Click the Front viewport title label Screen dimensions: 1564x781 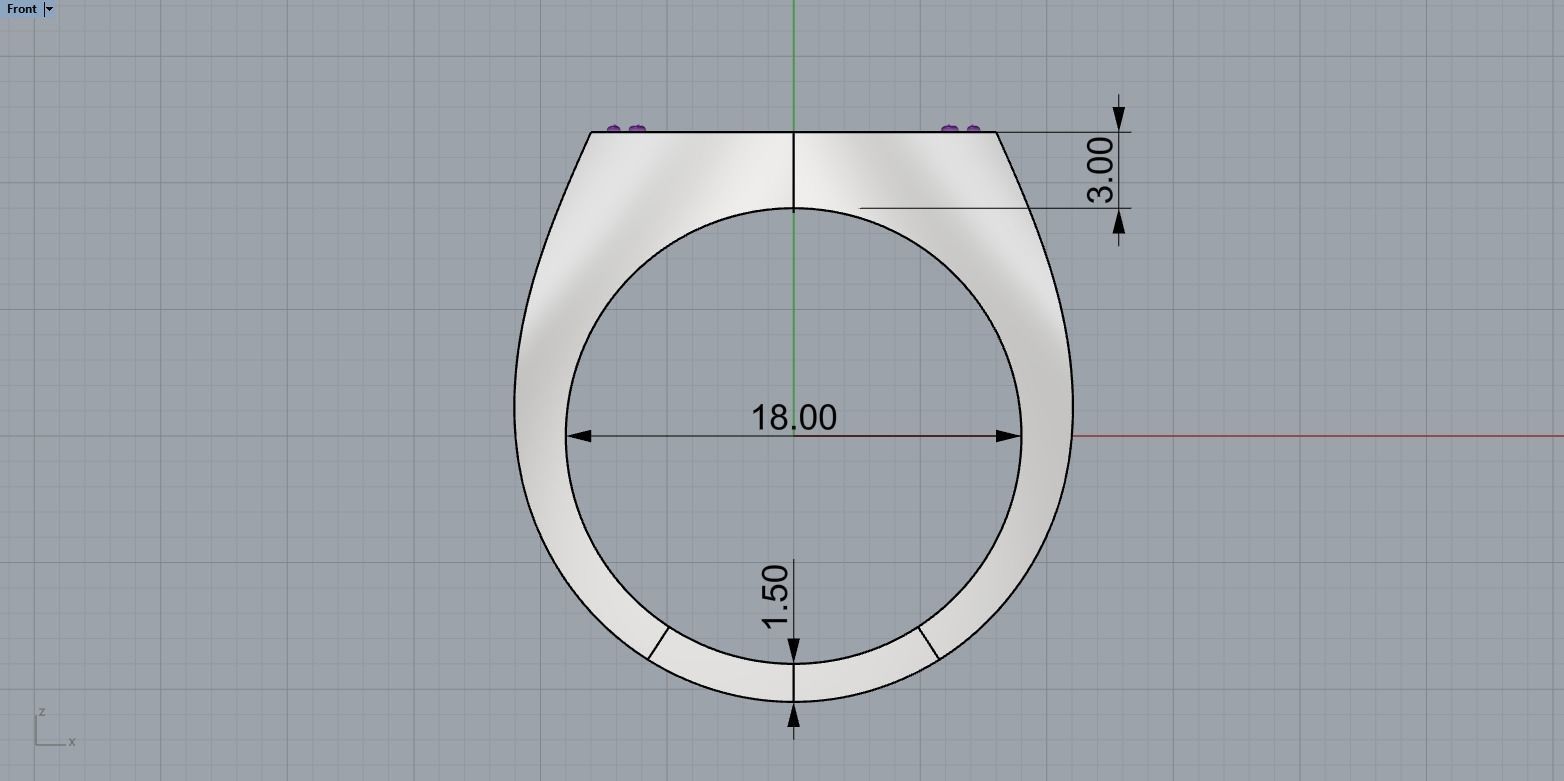(21, 9)
